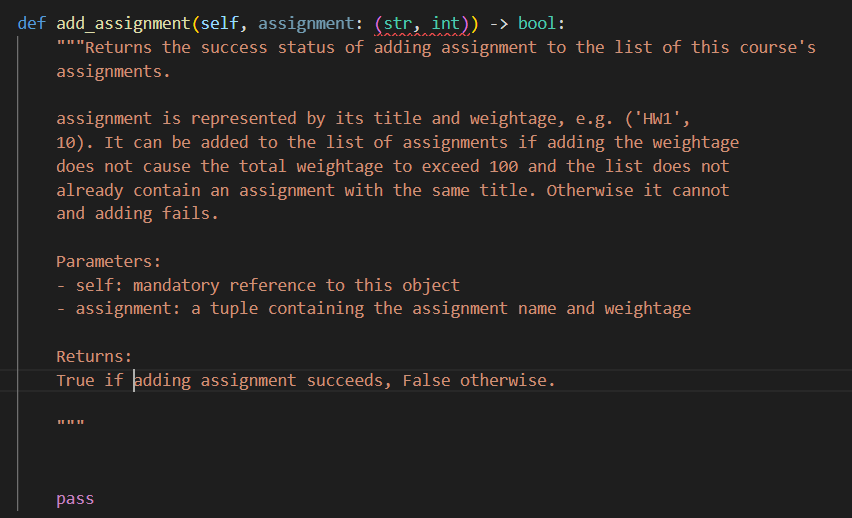Click the 'self' parameter in the signature

[220, 23]
